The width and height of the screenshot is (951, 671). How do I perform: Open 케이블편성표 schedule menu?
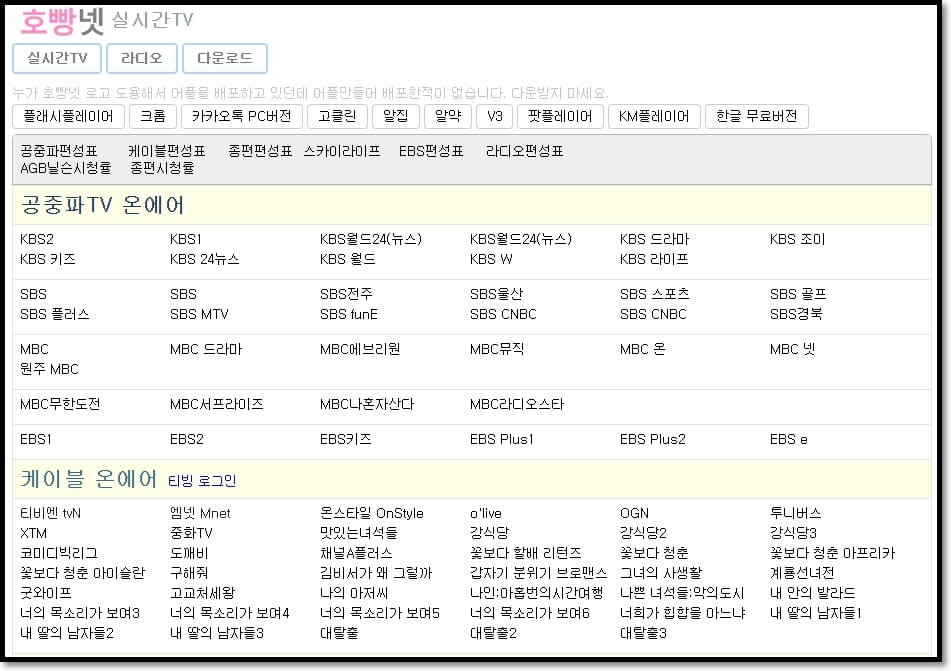tap(167, 151)
